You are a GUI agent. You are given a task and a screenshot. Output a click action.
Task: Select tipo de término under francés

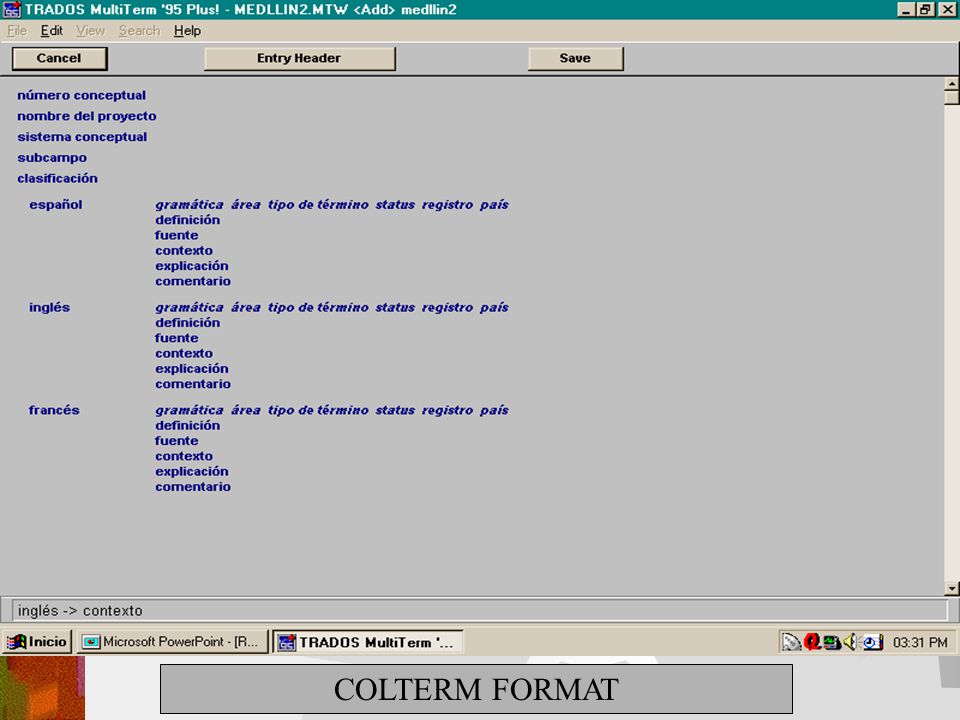click(318, 411)
